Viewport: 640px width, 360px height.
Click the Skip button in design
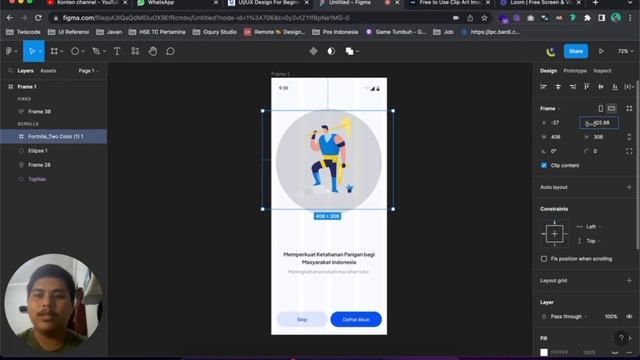(302, 319)
